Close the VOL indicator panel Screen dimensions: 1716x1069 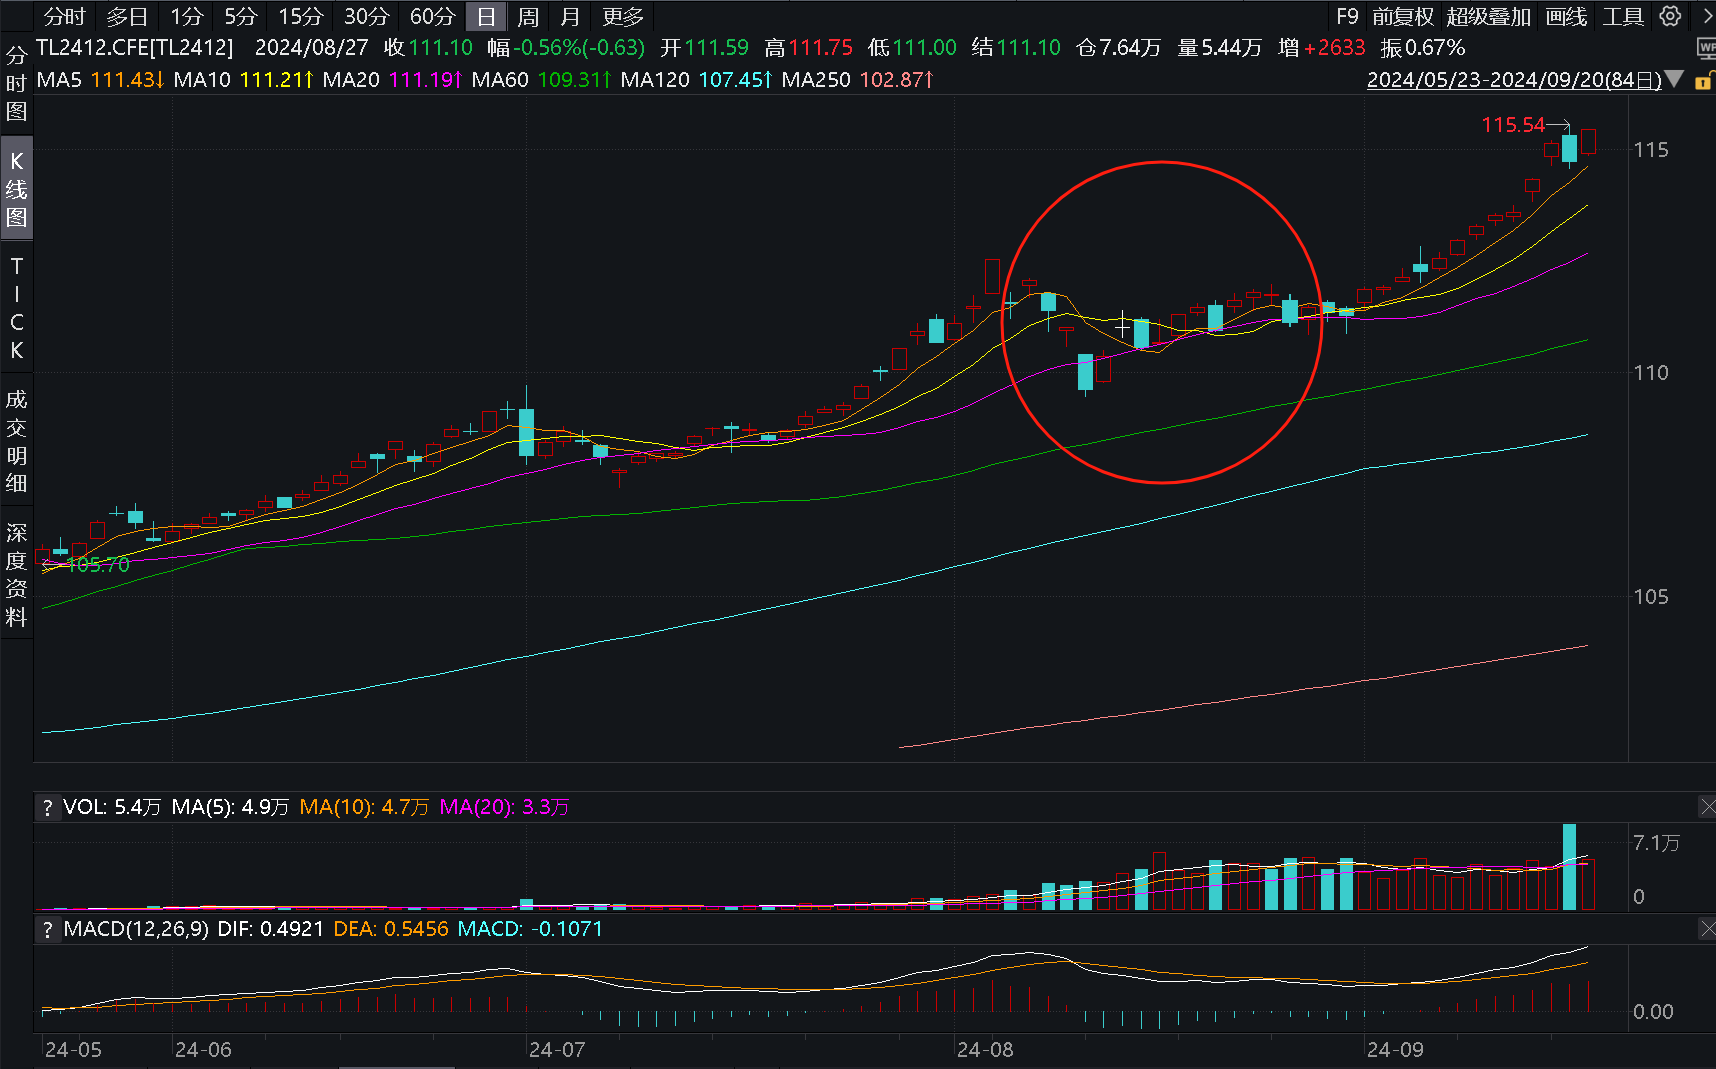[1706, 806]
